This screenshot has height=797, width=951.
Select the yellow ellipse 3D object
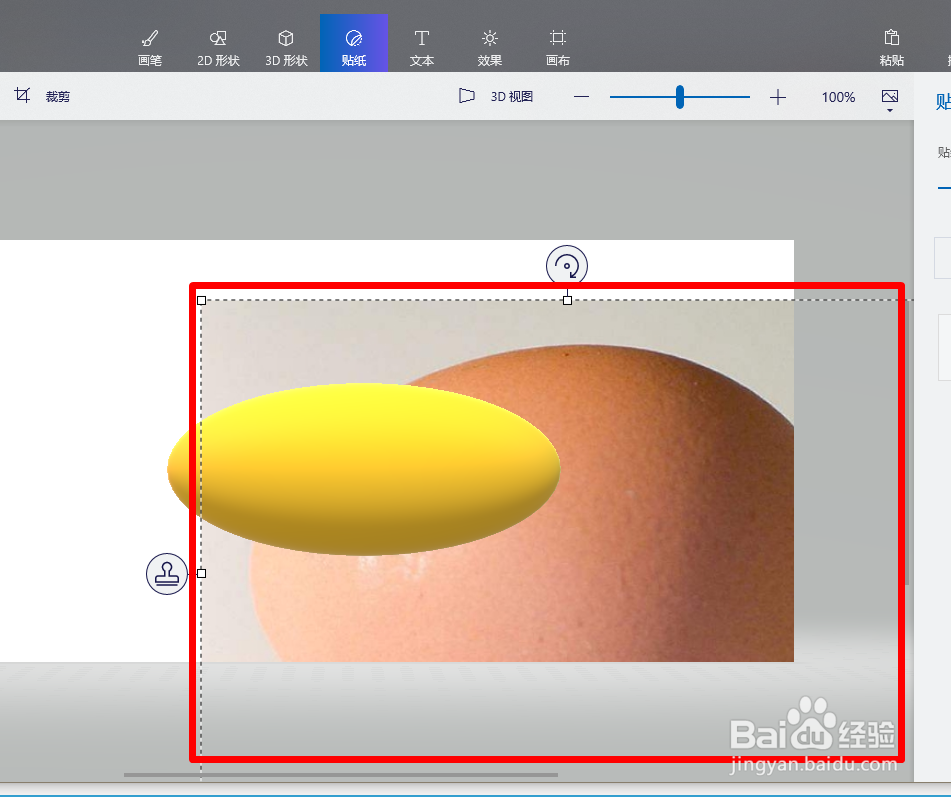364,469
